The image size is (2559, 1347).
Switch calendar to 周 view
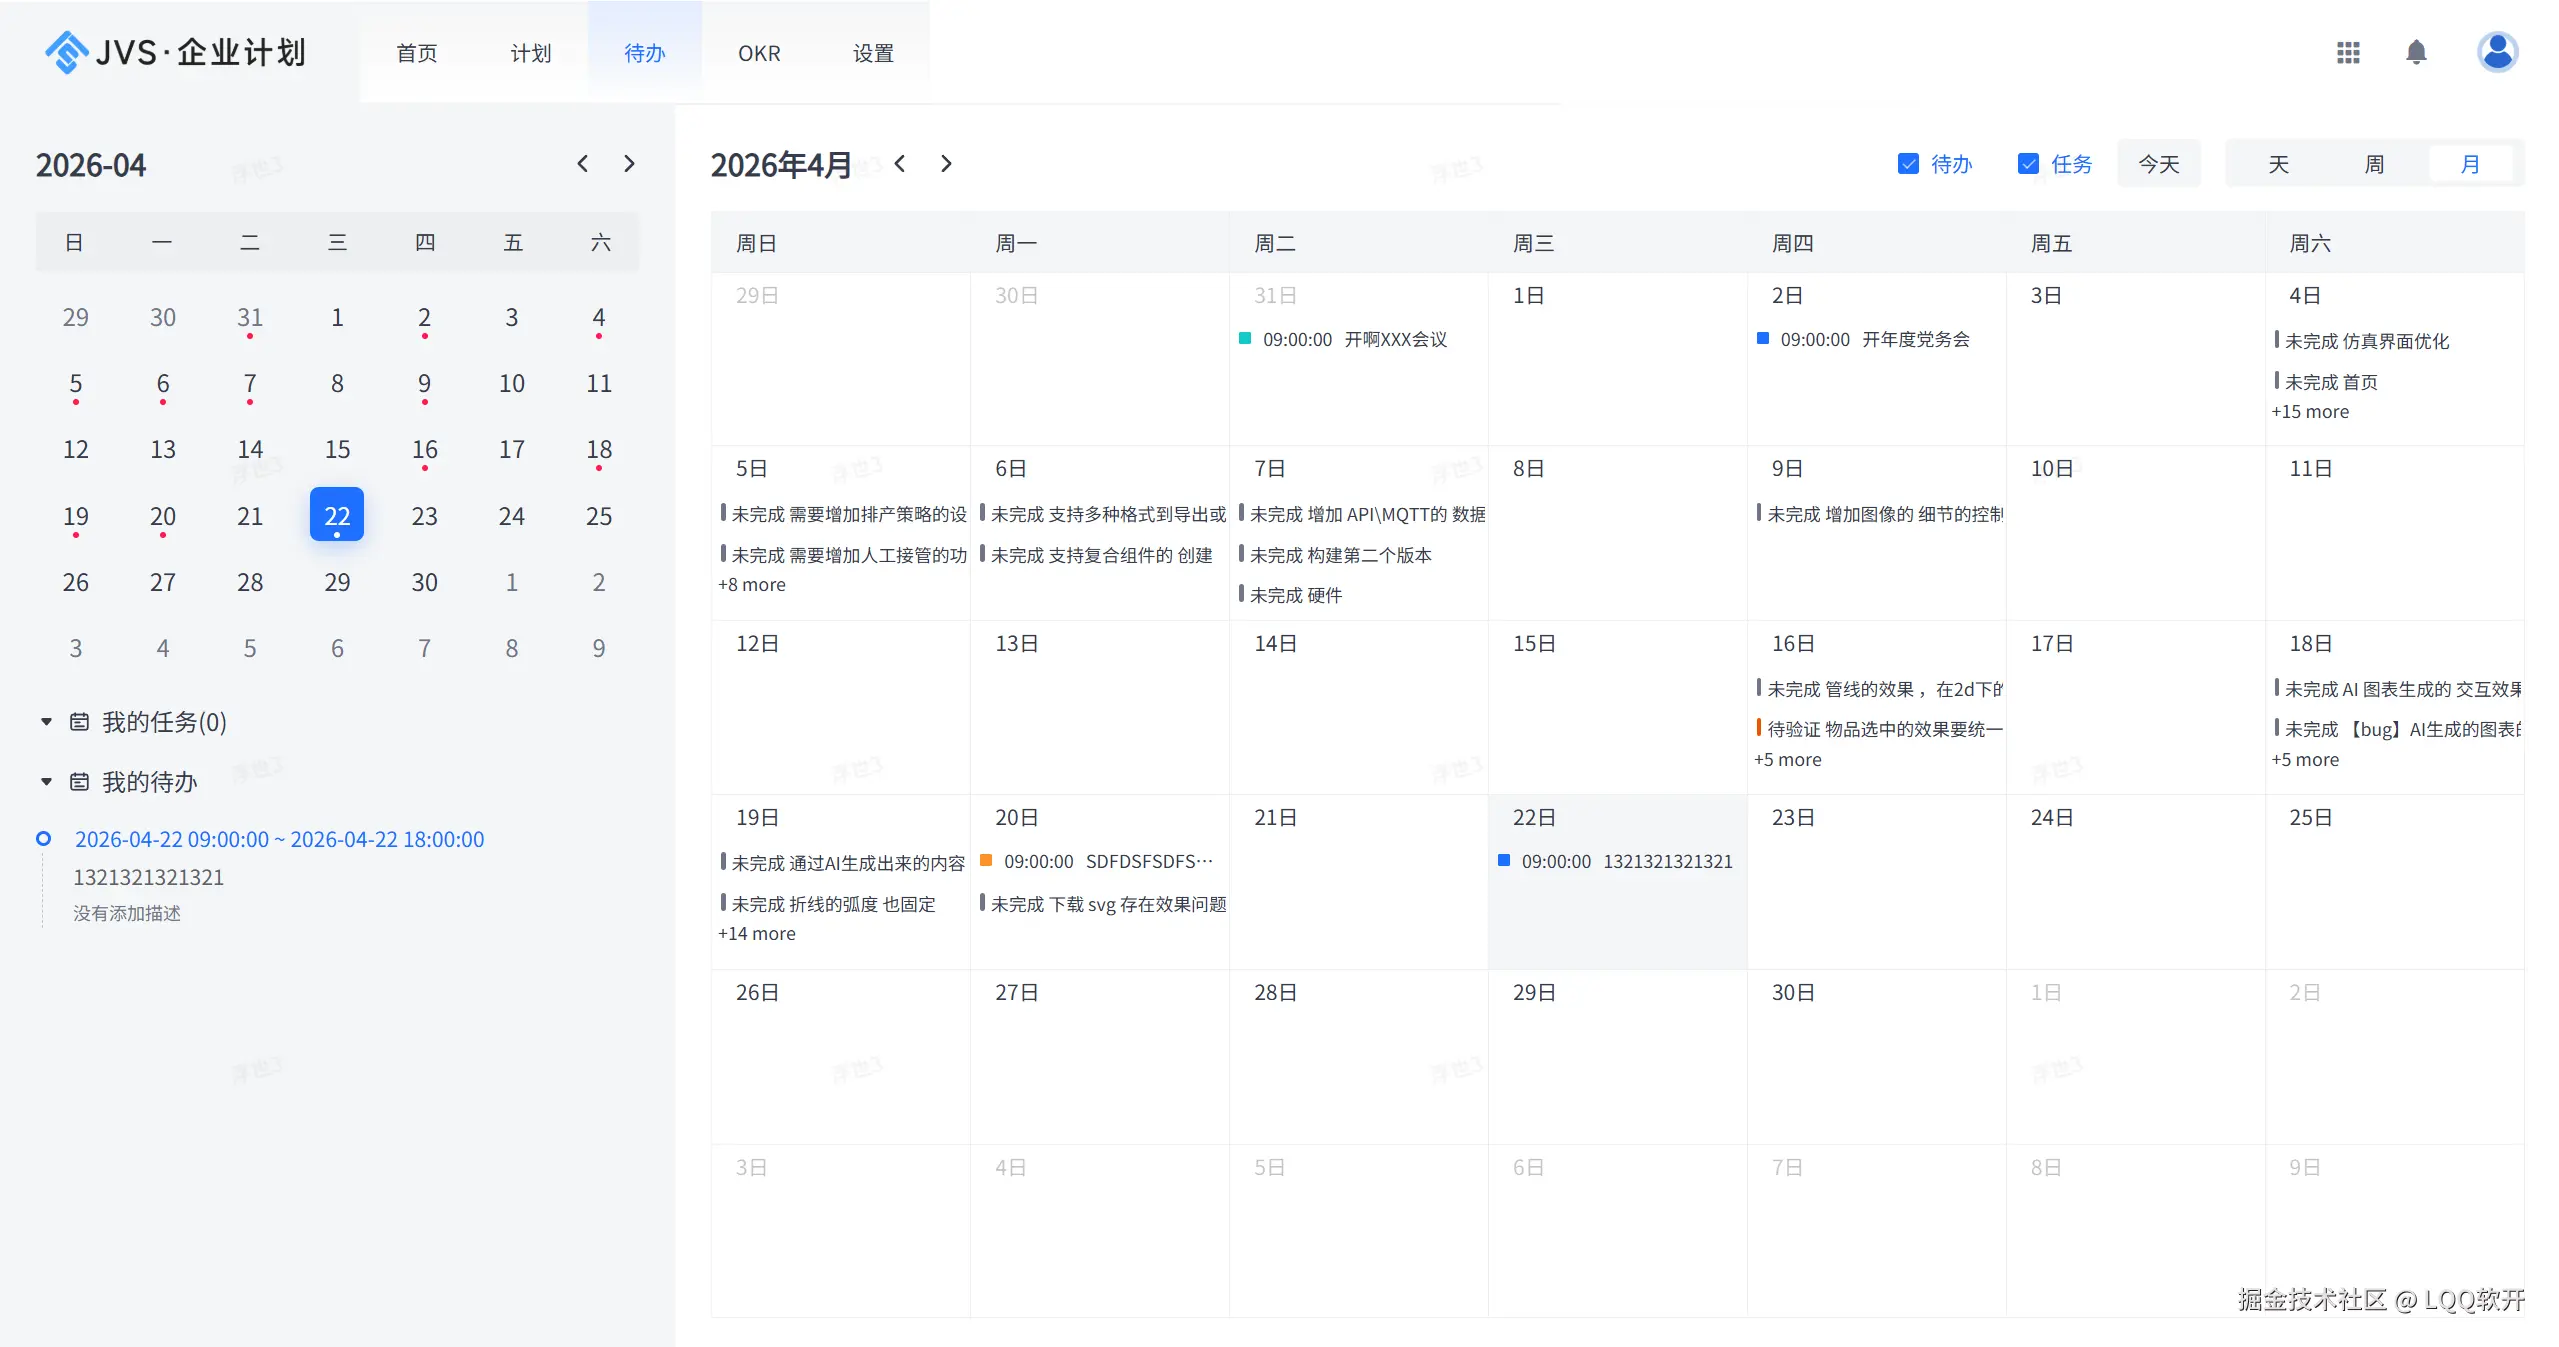click(x=2374, y=164)
